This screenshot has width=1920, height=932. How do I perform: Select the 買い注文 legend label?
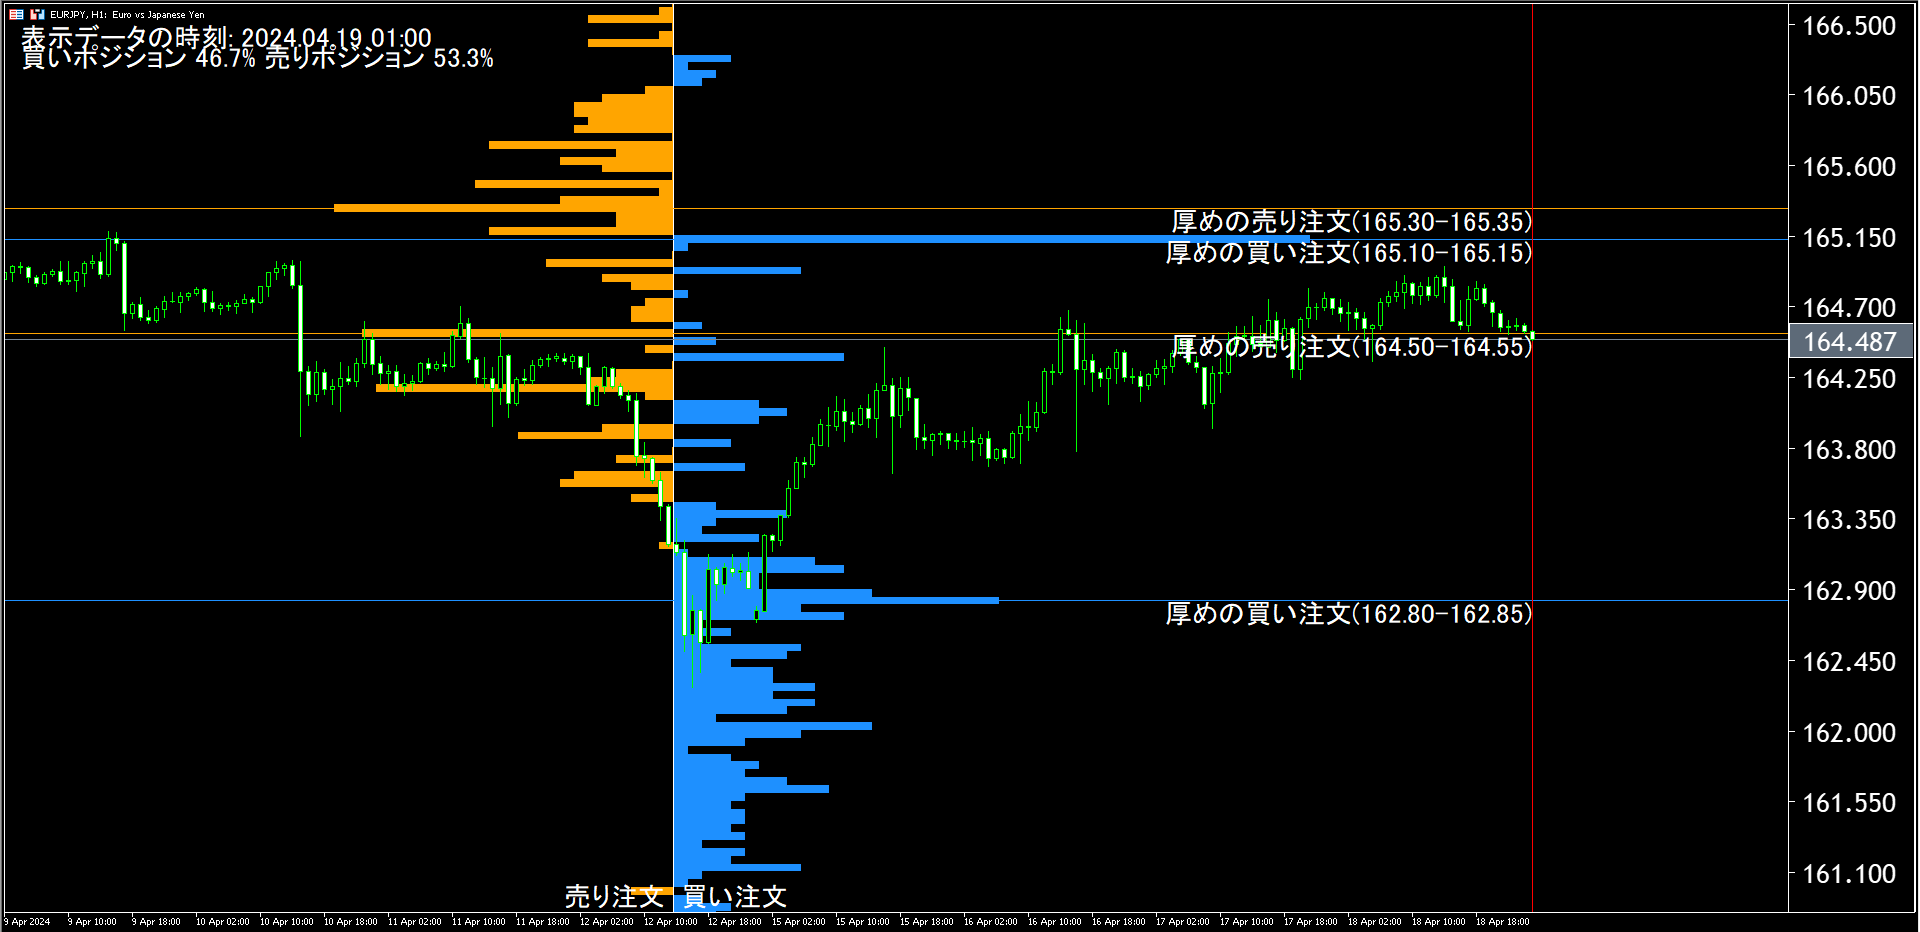(x=735, y=896)
